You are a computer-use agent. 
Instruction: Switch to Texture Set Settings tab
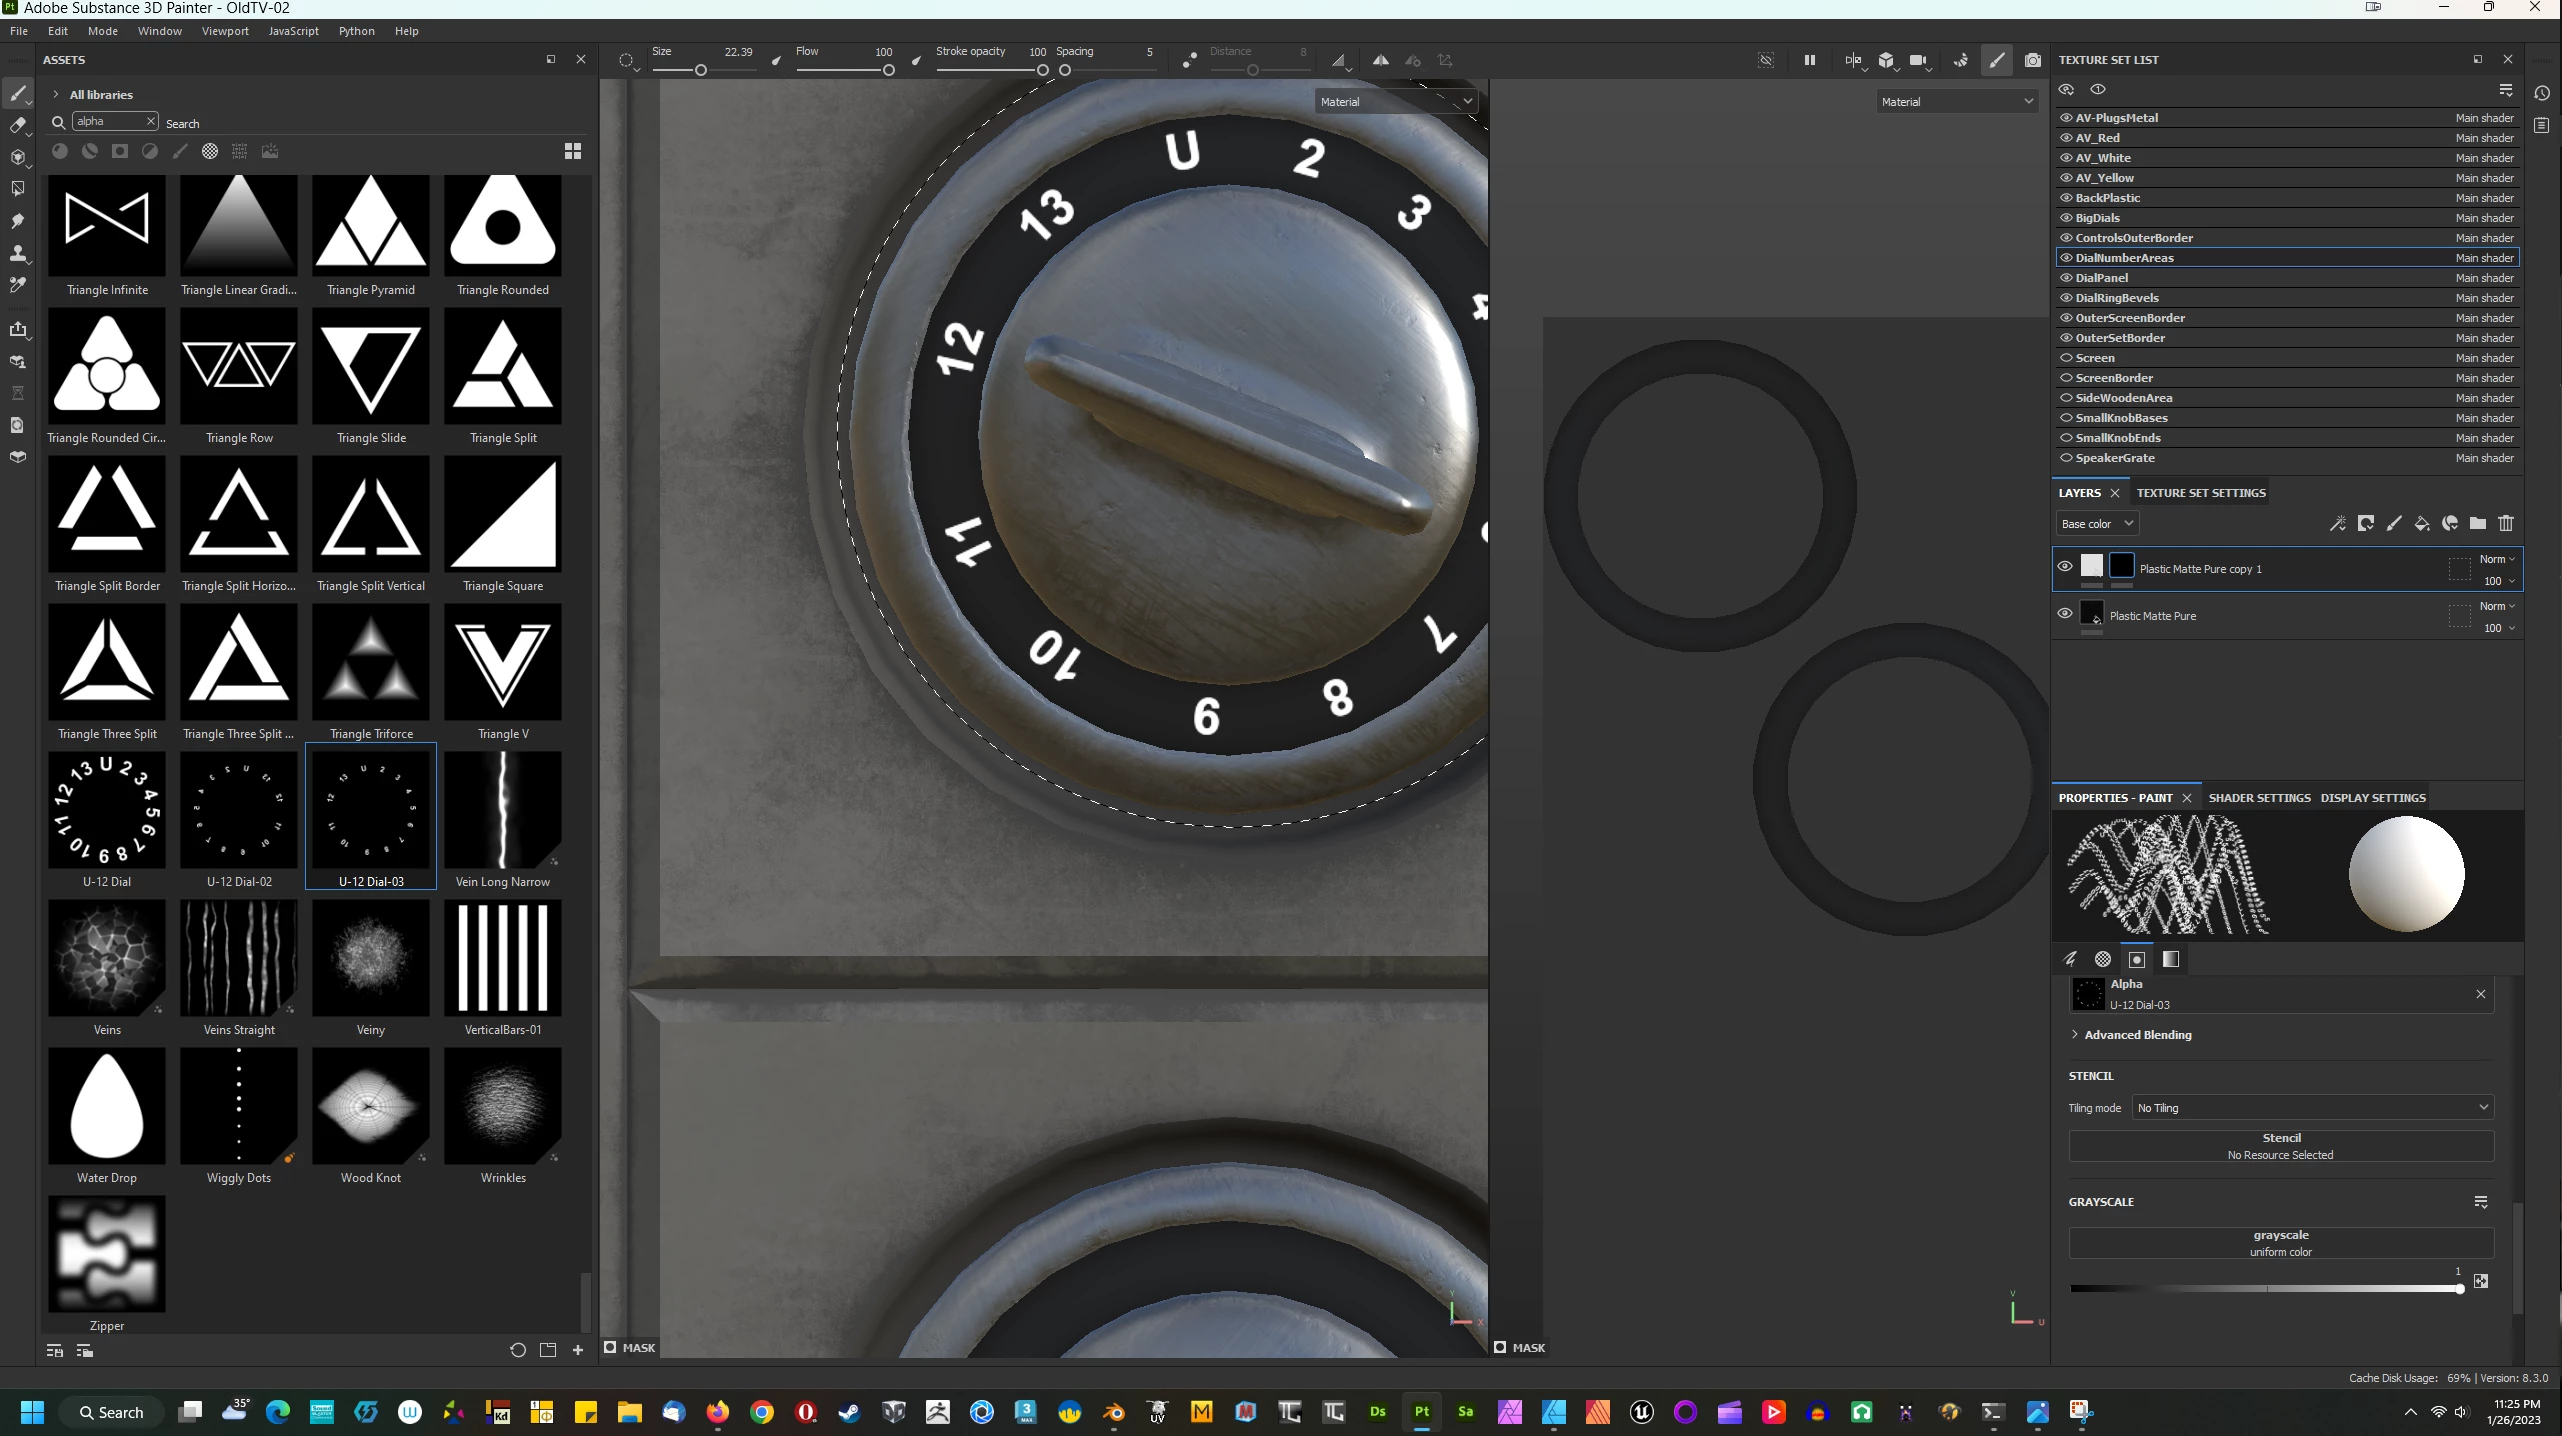tap(2200, 493)
